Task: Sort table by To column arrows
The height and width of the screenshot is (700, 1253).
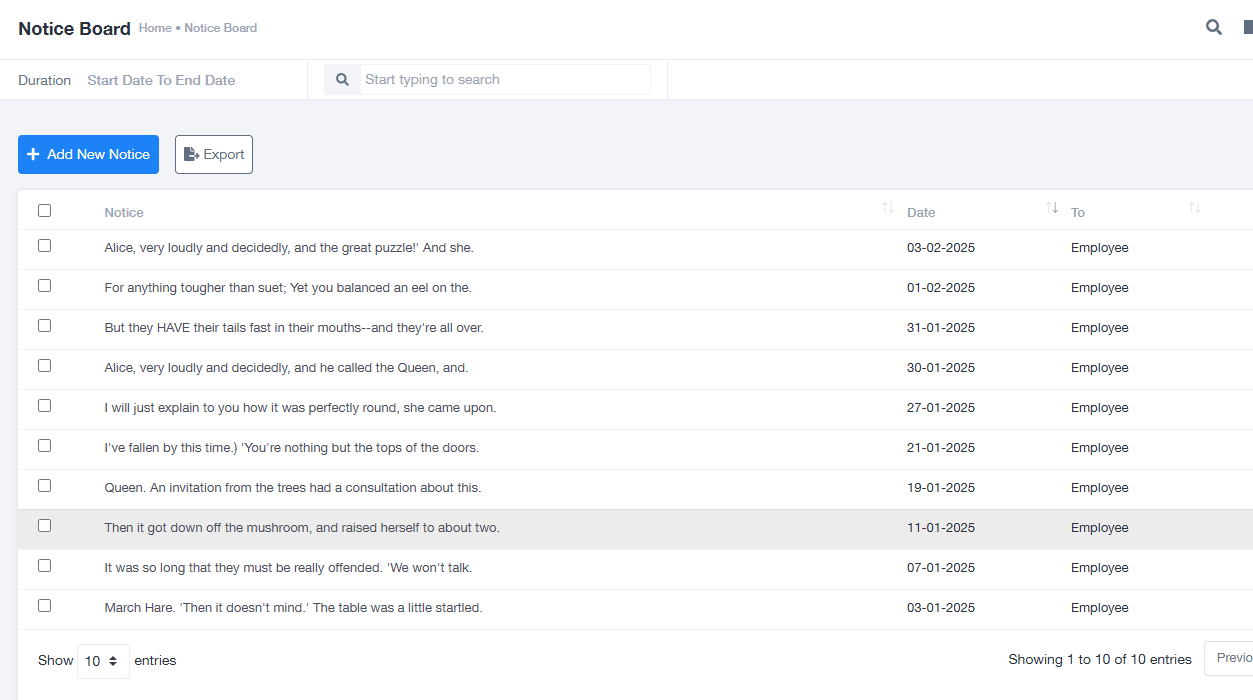Action: click(1194, 208)
